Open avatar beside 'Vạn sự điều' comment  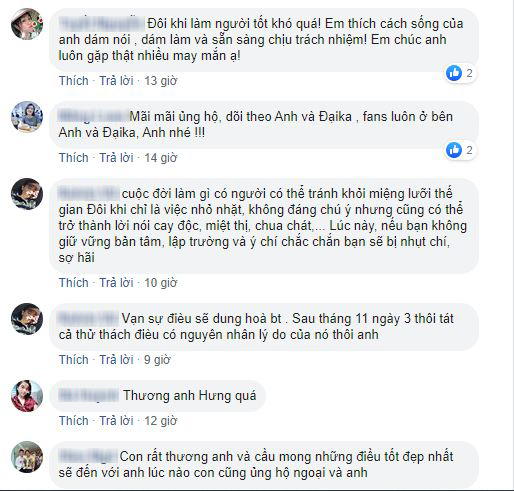27,319
